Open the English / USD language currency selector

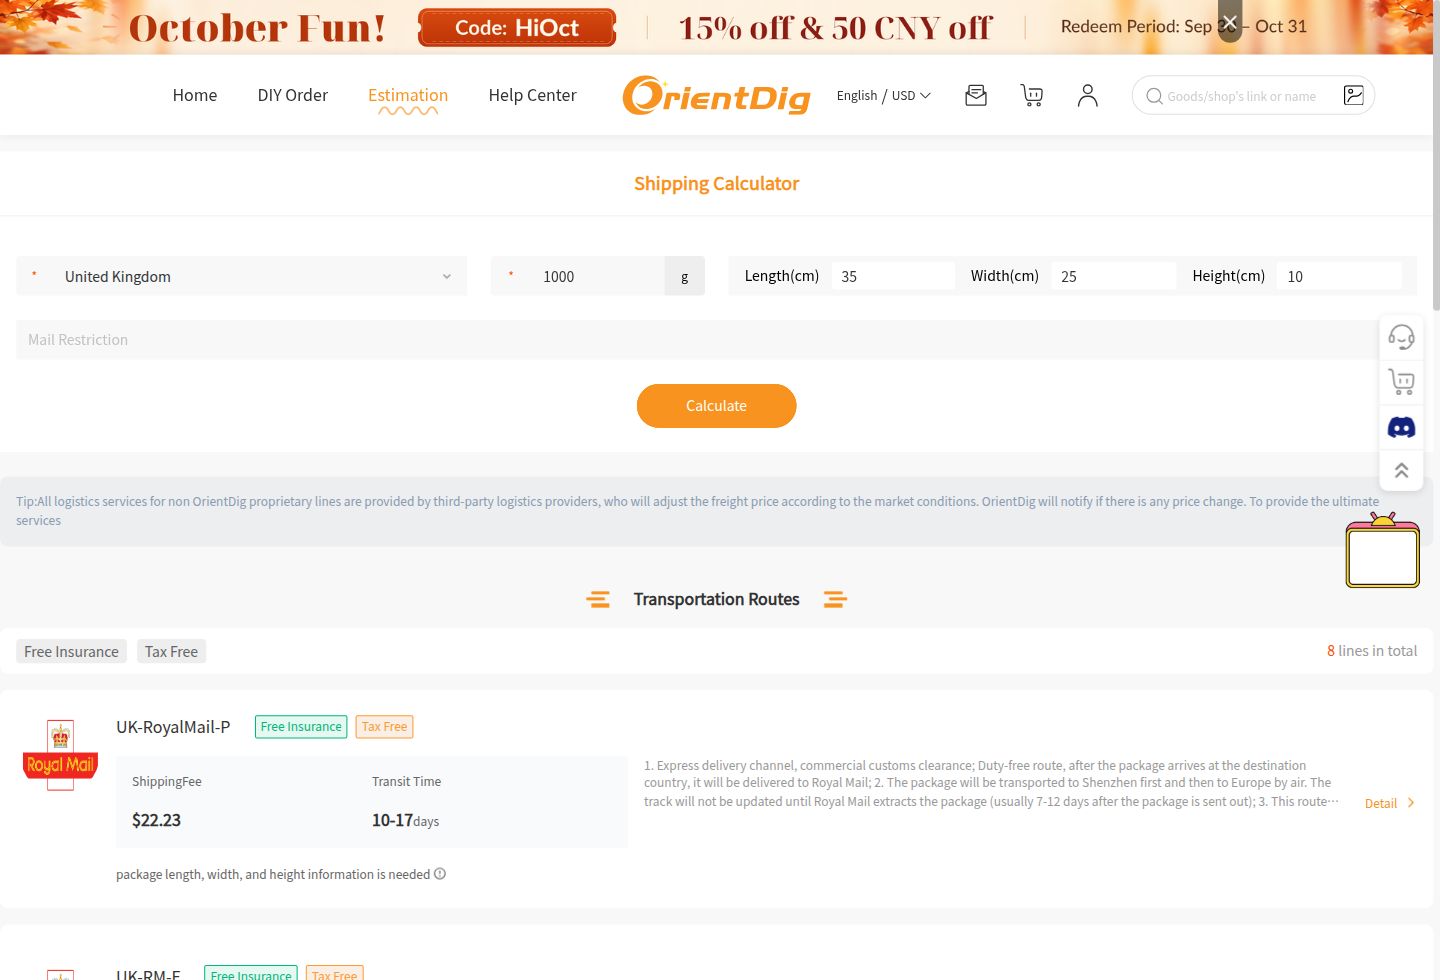tap(883, 96)
